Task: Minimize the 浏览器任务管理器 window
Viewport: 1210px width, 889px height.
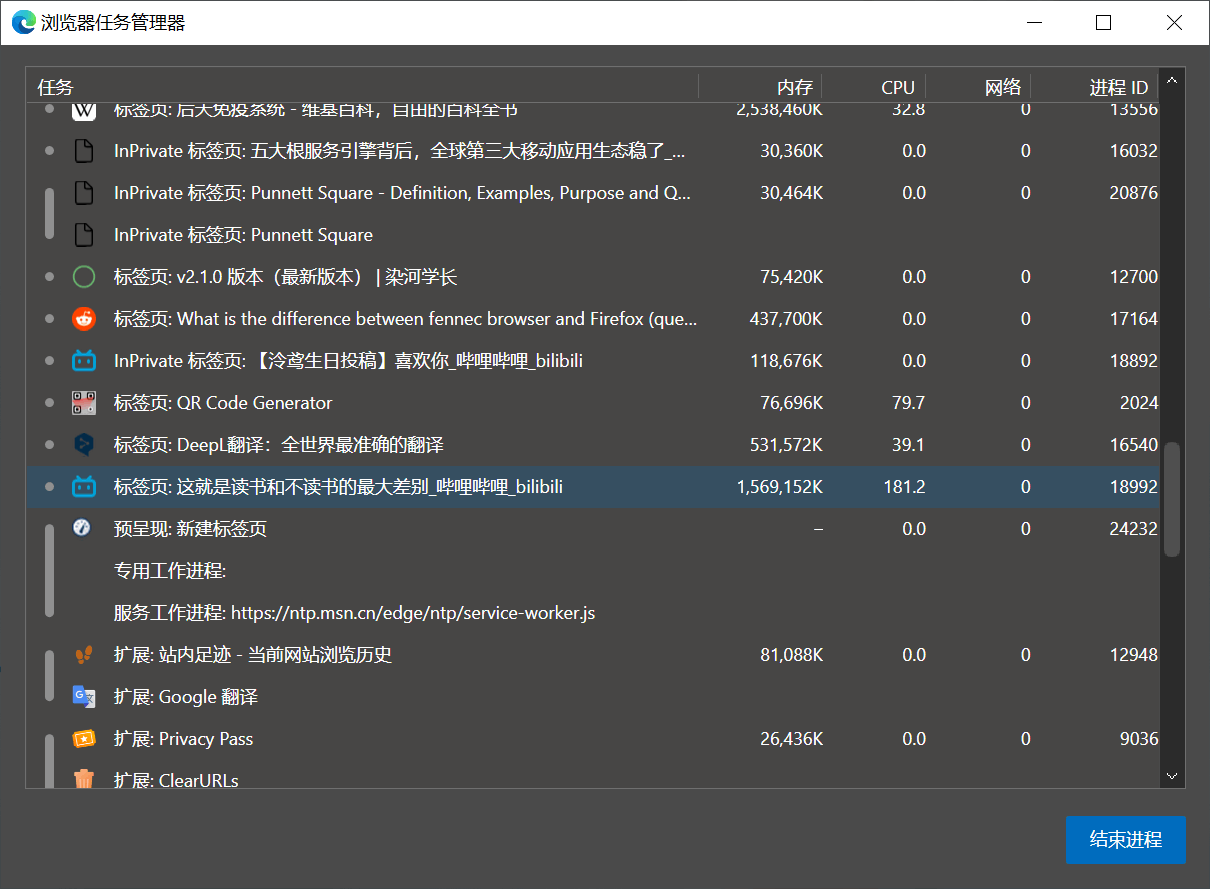Action: pos(1034,22)
